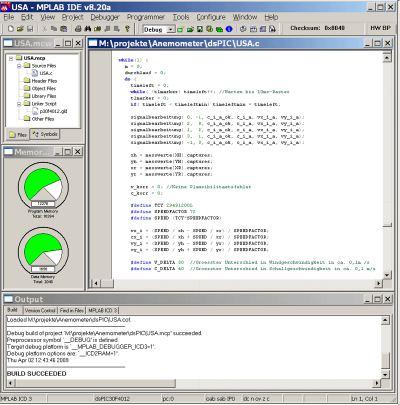Click the Save File toolbar icon
Viewport: 400px width, 405px height.
click(x=30, y=29)
